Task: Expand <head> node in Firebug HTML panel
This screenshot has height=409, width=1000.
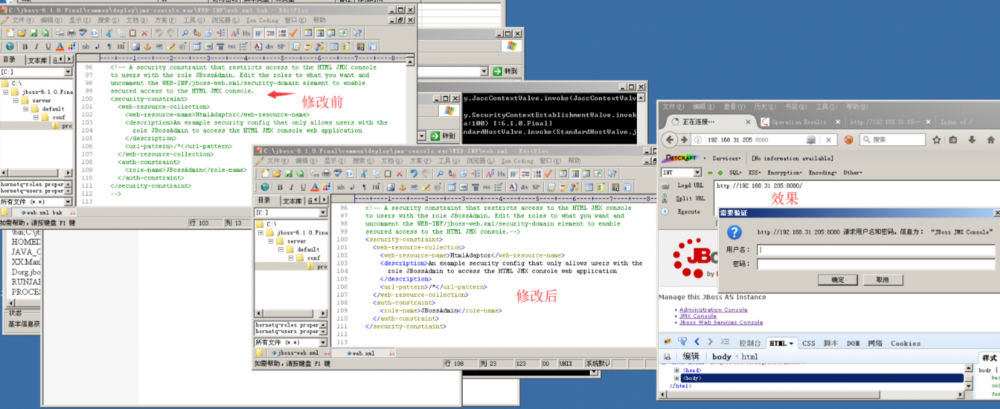Action: tap(677, 370)
